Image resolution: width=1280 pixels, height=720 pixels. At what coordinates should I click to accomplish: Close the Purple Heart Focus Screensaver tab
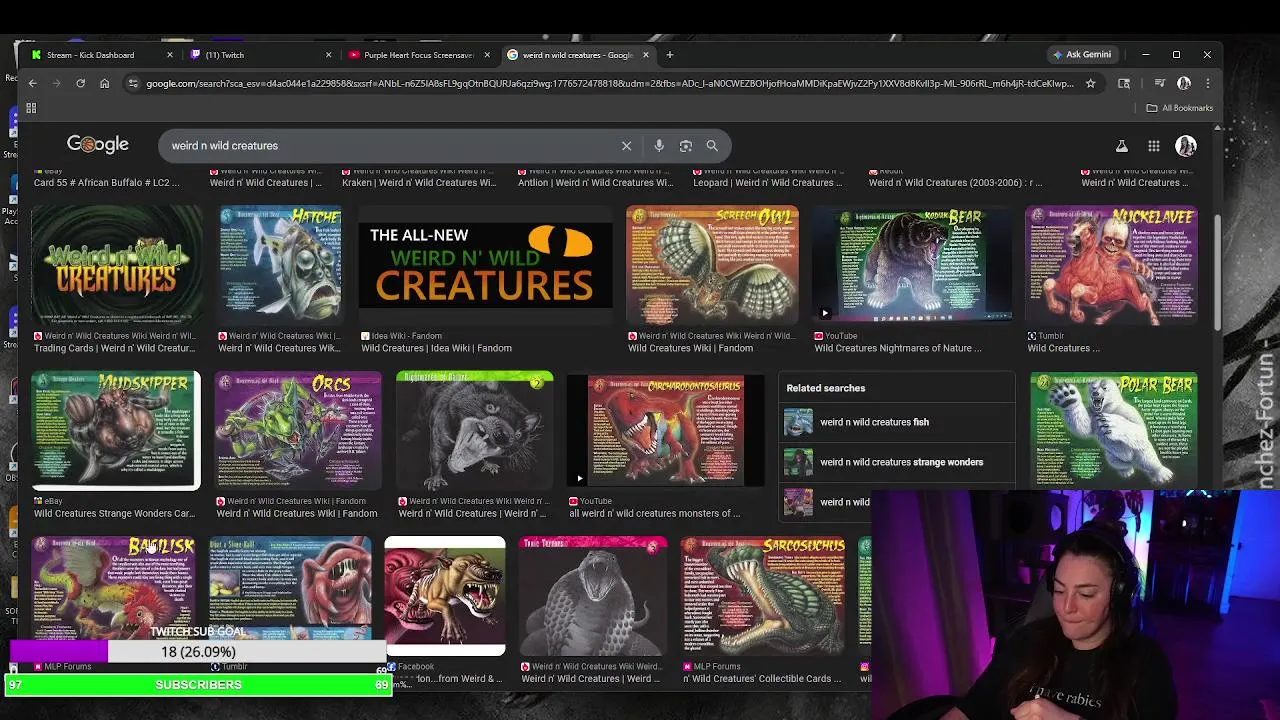[x=487, y=55]
